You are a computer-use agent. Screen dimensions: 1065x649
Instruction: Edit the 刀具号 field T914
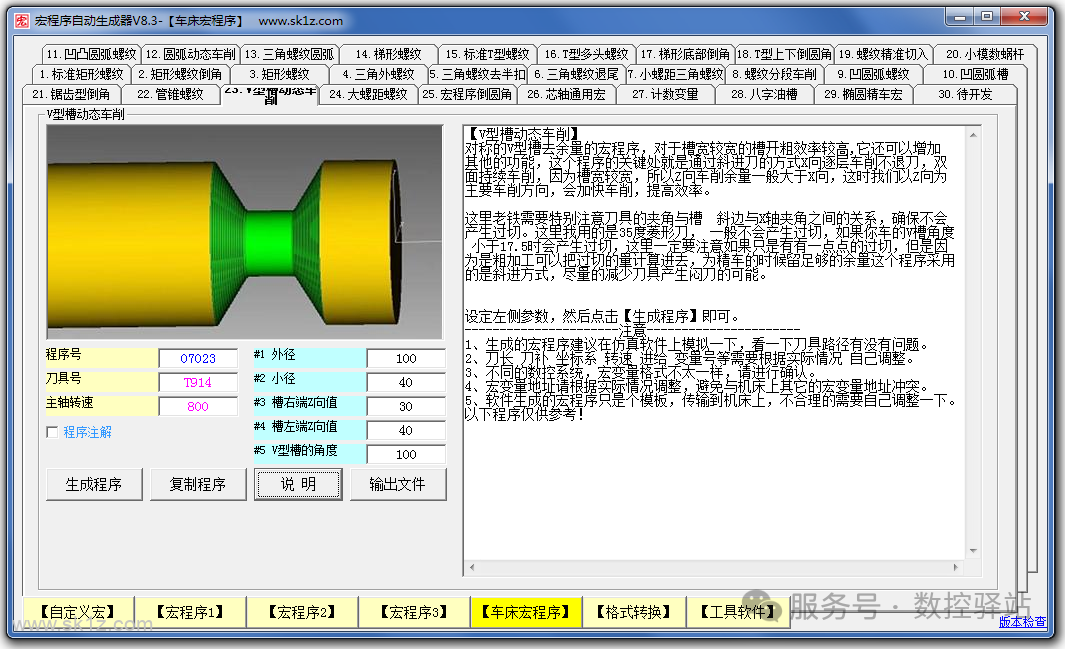point(198,382)
